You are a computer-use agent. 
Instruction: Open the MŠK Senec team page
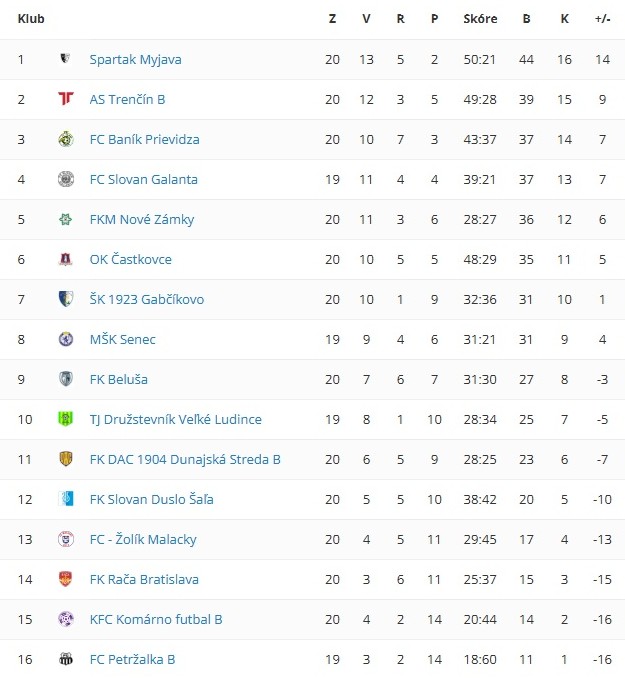pyautogui.click(x=122, y=339)
